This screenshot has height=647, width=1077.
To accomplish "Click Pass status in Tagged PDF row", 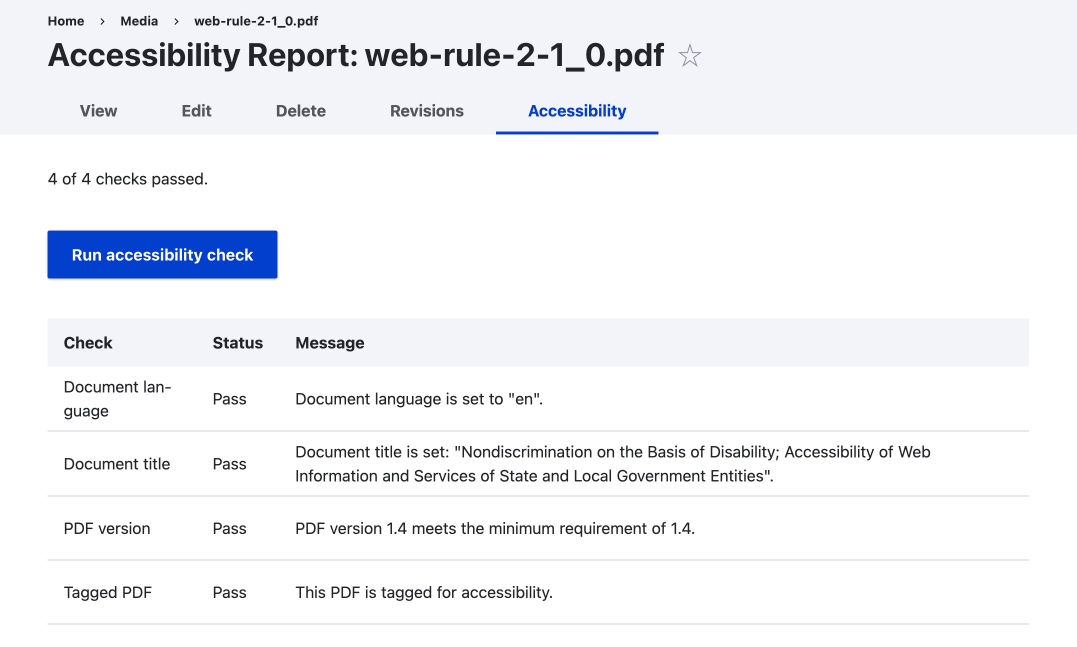I will click(229, 593).
